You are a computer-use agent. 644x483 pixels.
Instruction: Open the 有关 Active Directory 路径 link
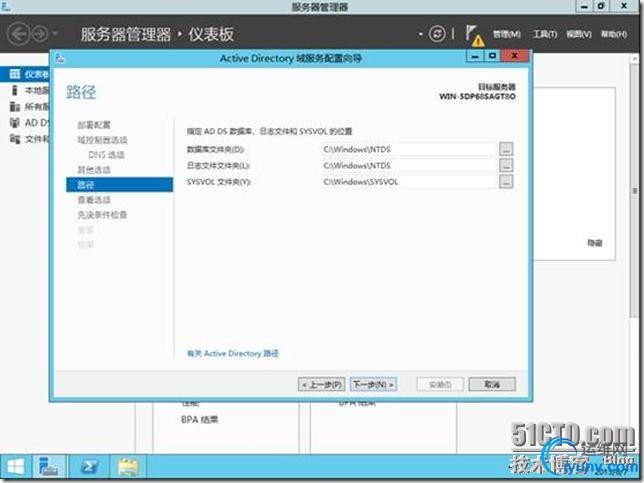tap(233, 353)
